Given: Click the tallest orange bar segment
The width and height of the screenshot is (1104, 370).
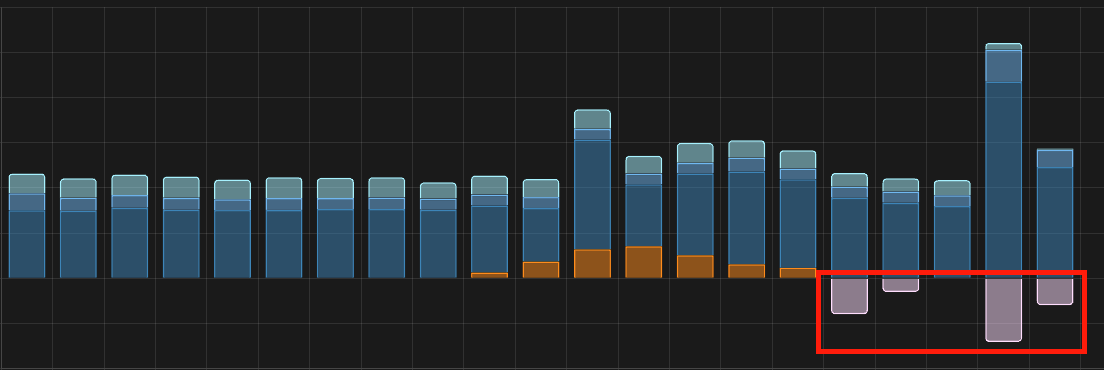Looking at the screenshot, I should coord(644,262).
